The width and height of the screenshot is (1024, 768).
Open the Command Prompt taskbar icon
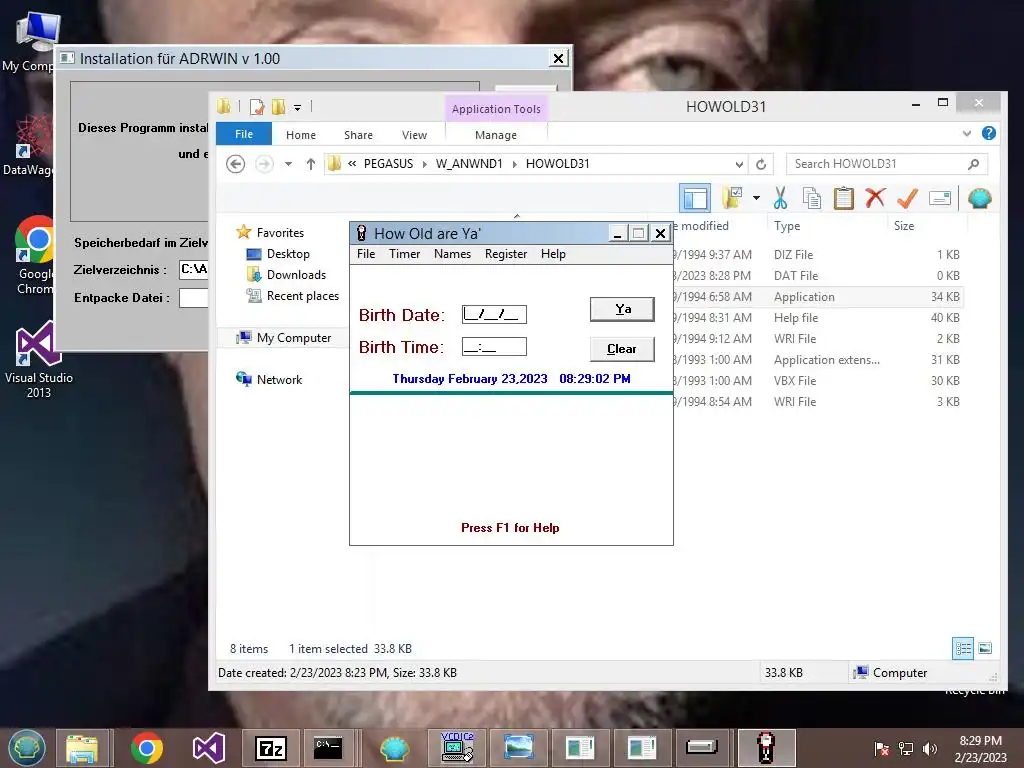pos(328,748)
